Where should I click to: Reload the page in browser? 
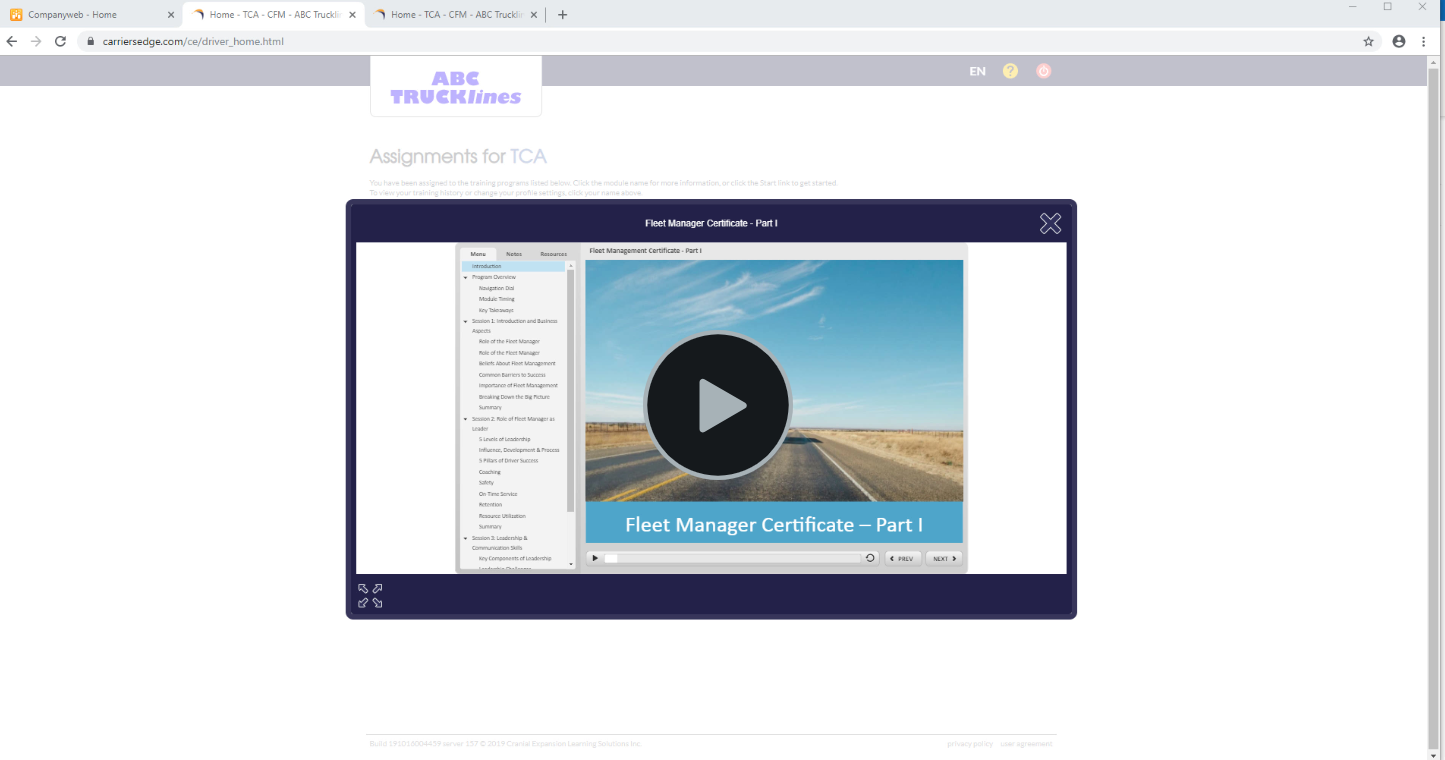click(60, 42)
